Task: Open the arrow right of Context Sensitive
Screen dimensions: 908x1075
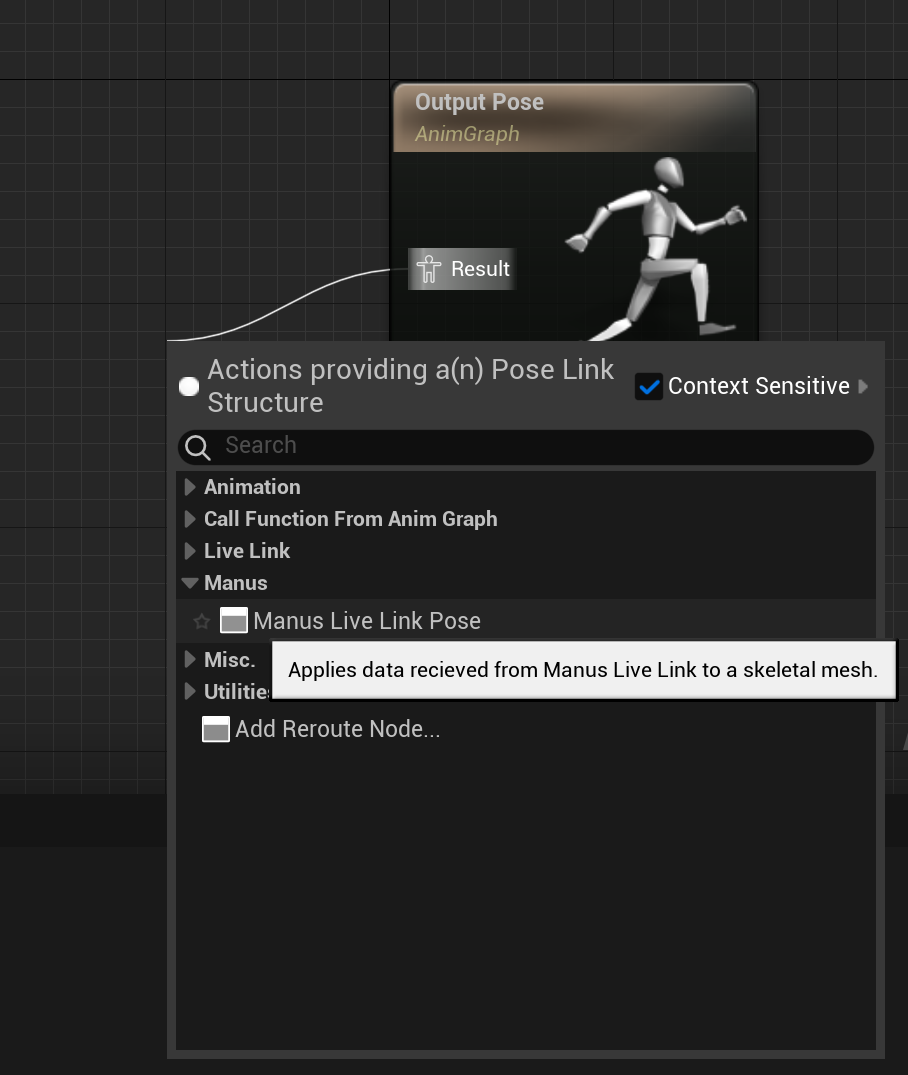Action: (864, 386)
